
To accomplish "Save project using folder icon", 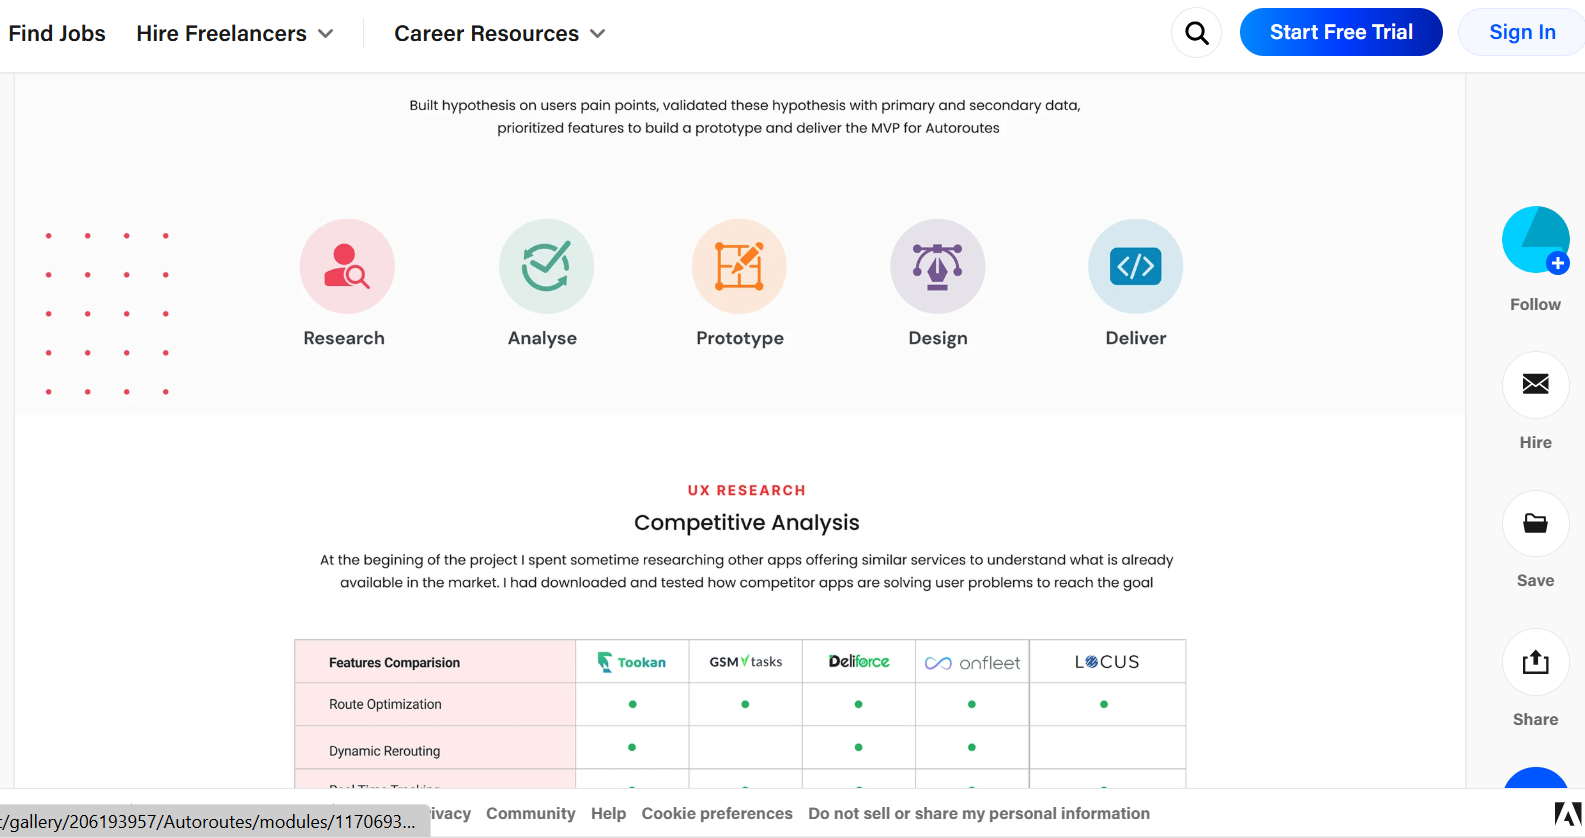I will 1535,523.
